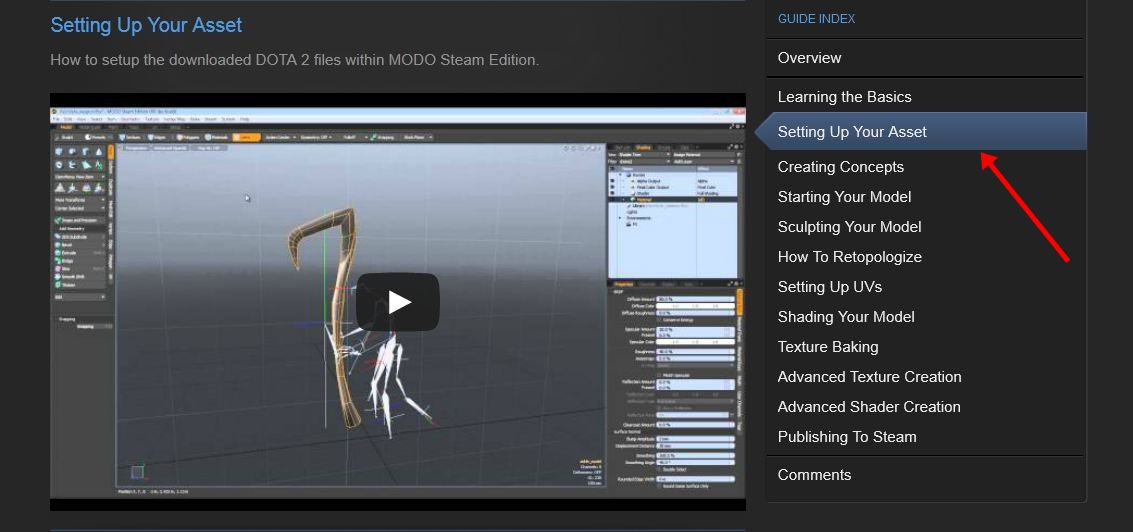Go to Learning the Basics section
This screenshot has width=1133, height=532.
point(845,97)
